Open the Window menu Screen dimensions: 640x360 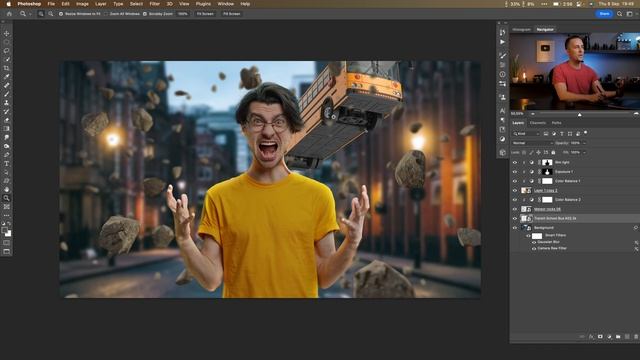click(225, 4)
